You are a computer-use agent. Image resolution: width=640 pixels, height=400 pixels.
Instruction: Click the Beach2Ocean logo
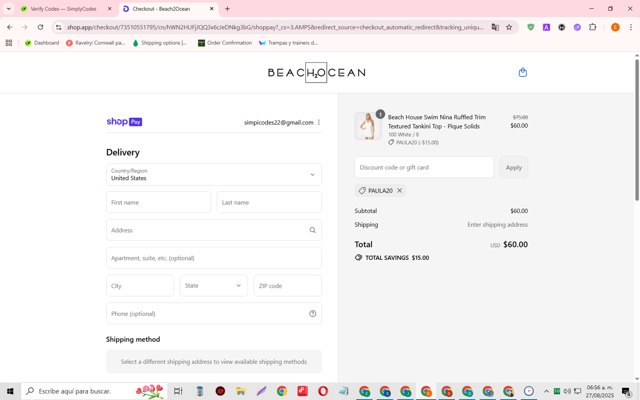(316, 73)
